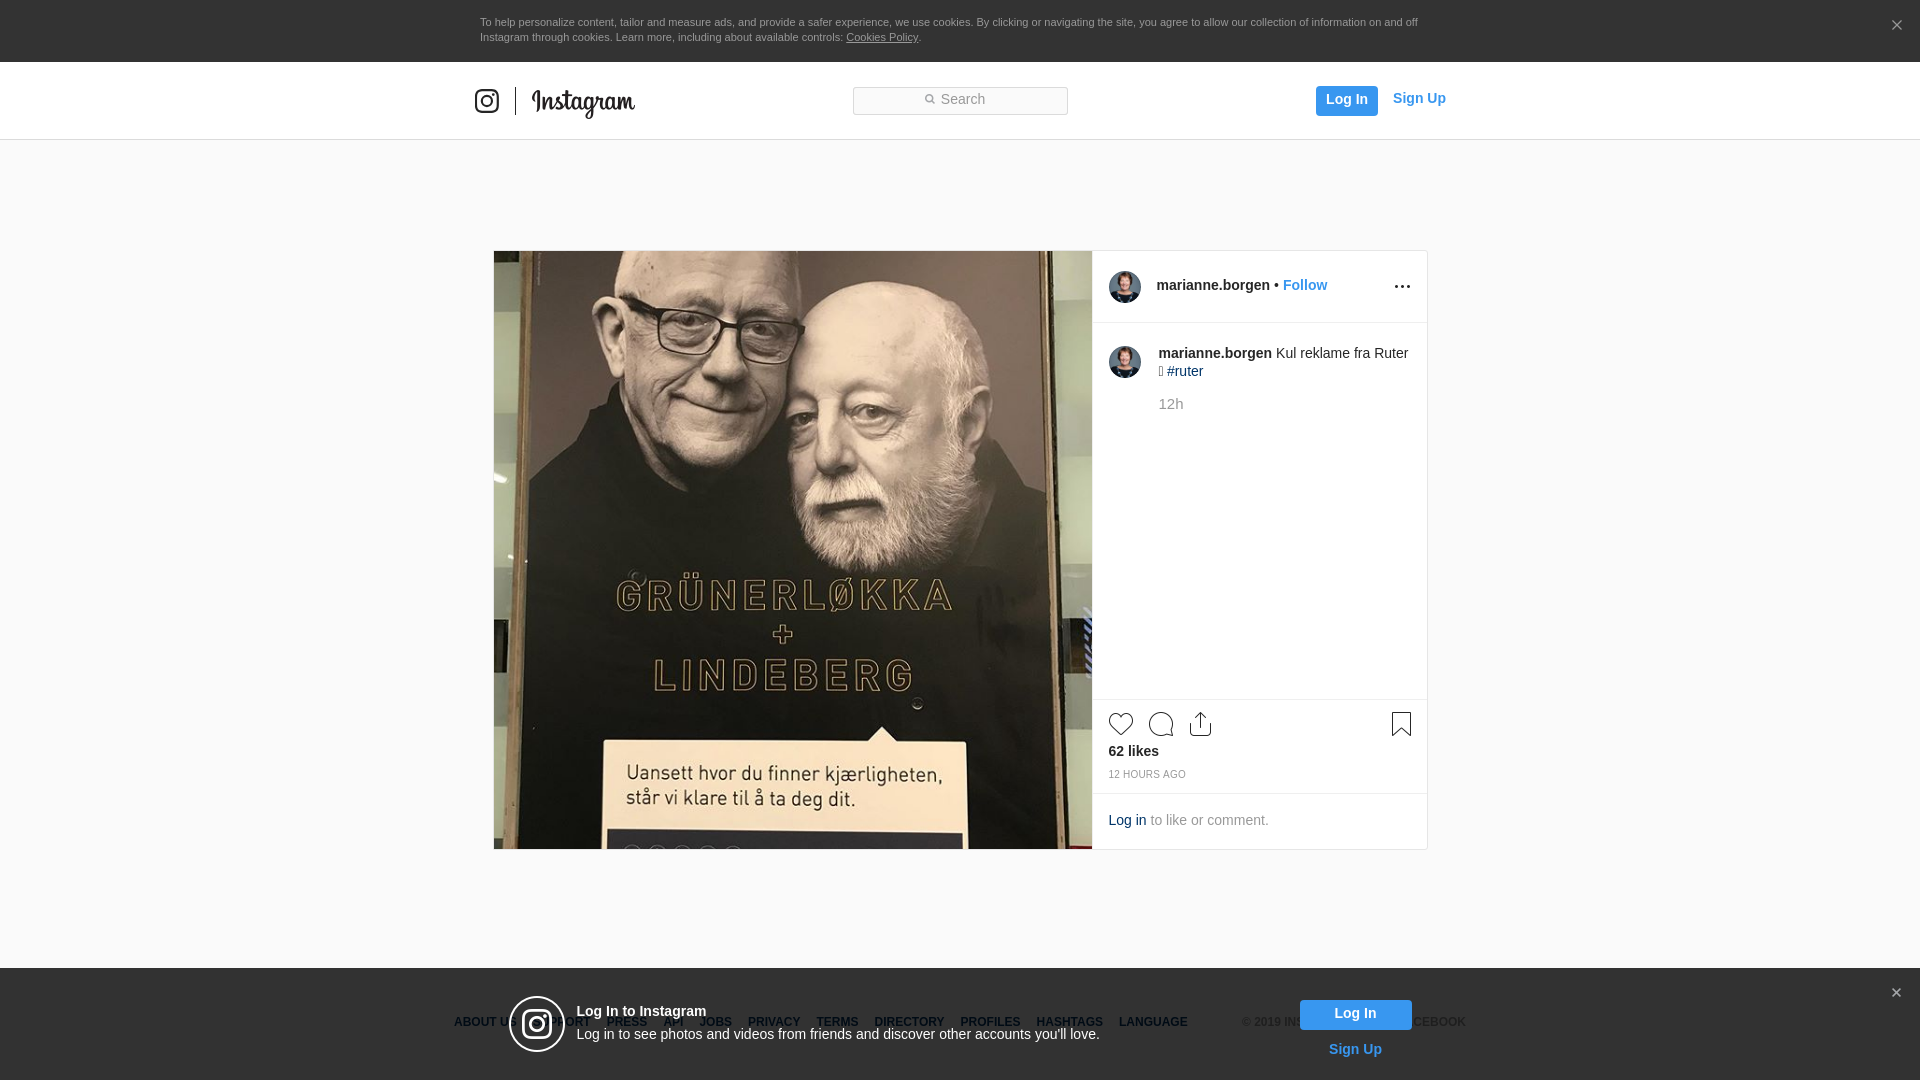View the 62 likes count
The image size is (1920, 1080).
pyautogui.click(x=1134, y=751)
